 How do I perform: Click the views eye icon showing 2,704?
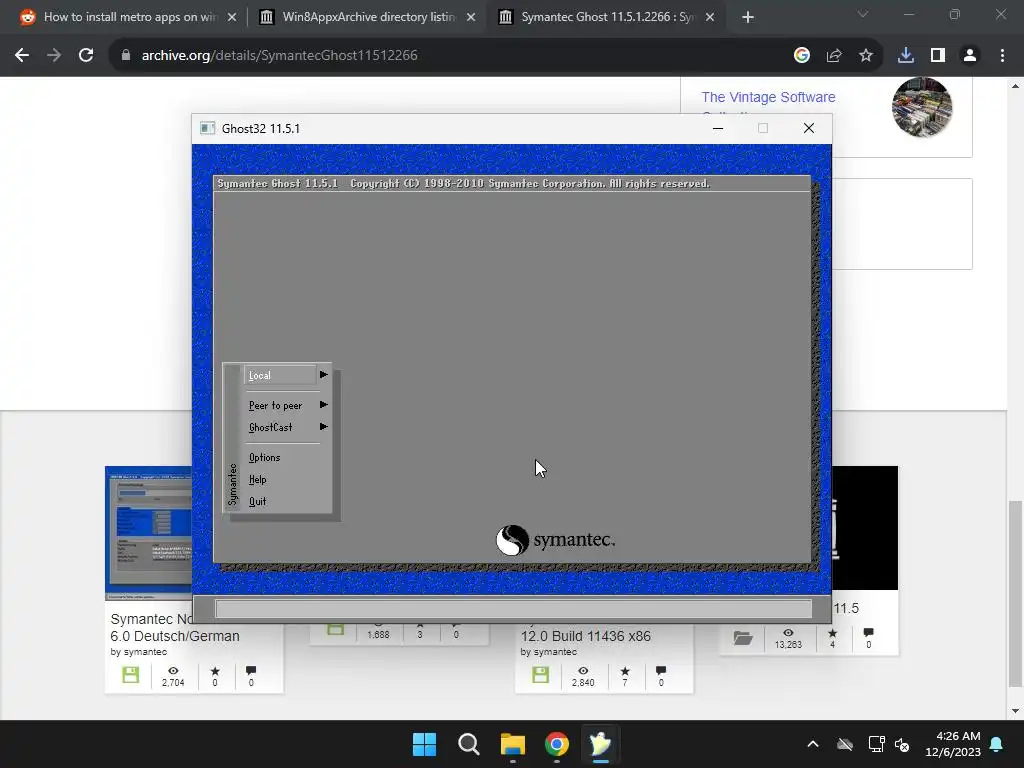coord(173,671)
